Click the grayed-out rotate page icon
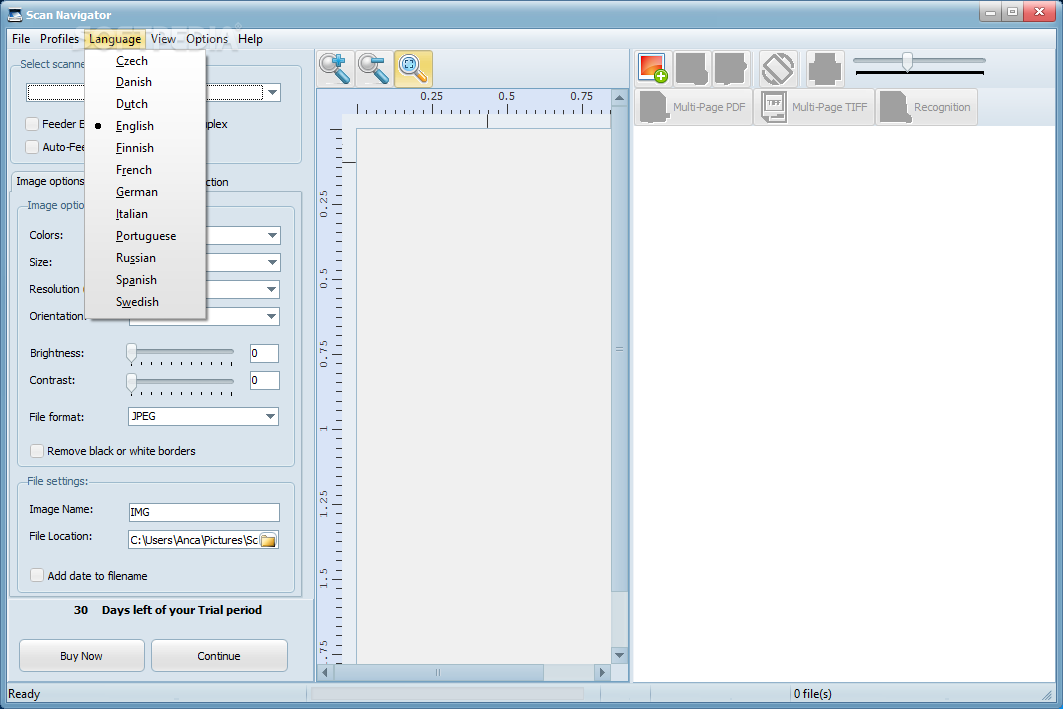The width and height of the screenshot is (1063, 709). pos(778,68)
